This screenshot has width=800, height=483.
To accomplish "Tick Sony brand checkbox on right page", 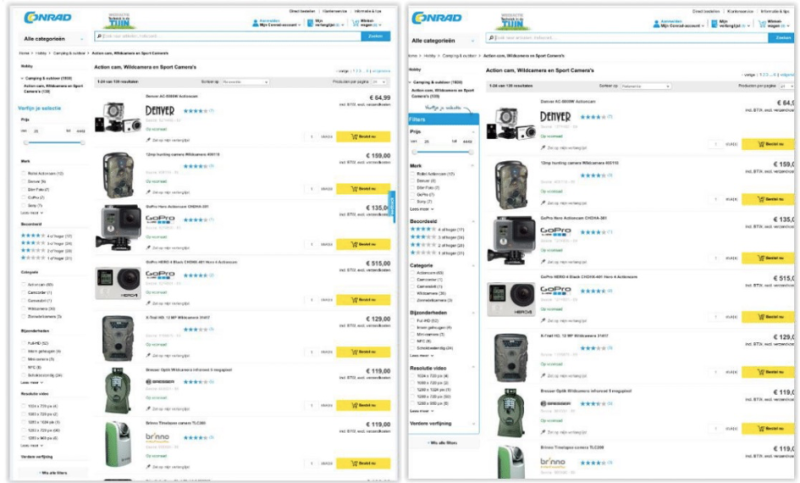I will coord(412,201).
